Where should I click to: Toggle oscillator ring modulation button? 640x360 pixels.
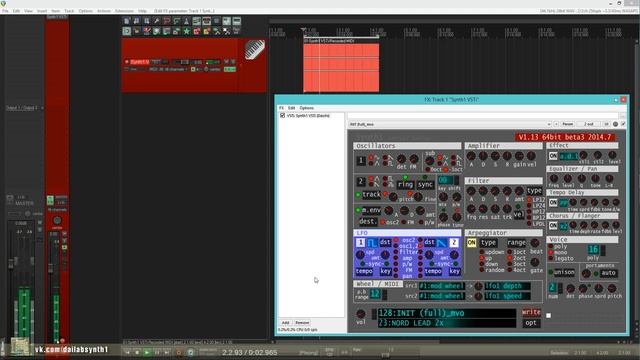405,185
